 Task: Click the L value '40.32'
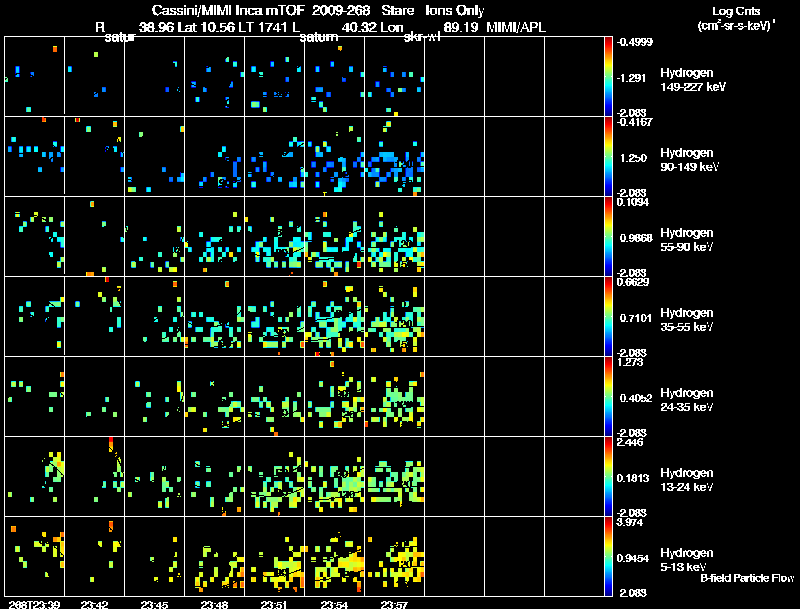coord(359,28)
